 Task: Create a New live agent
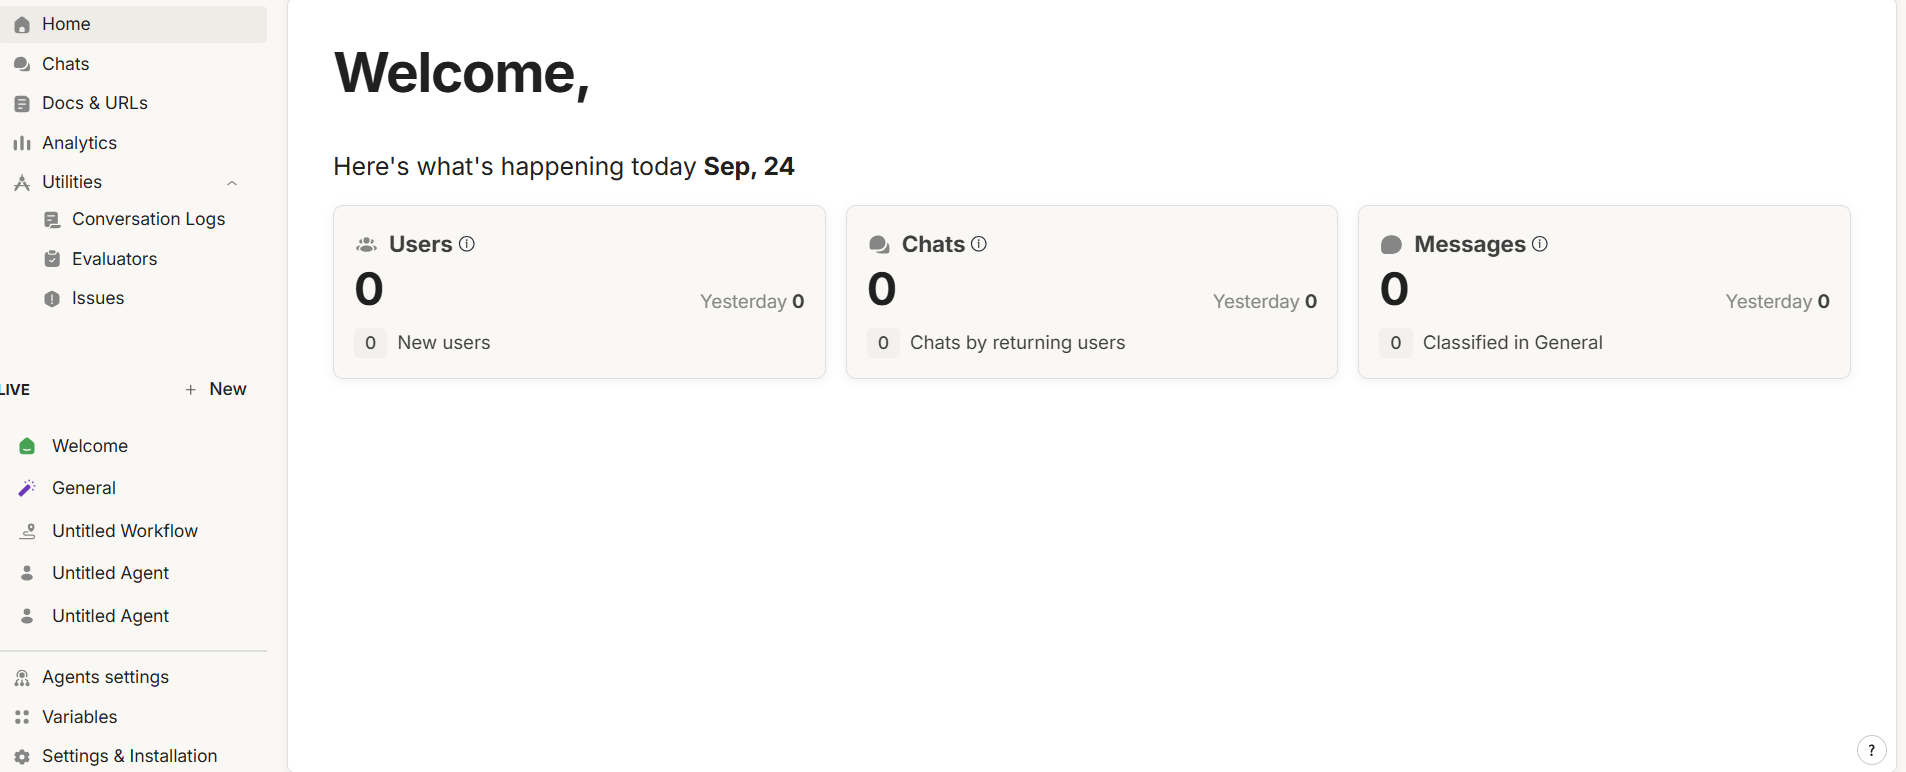click(x=216, y=389)
